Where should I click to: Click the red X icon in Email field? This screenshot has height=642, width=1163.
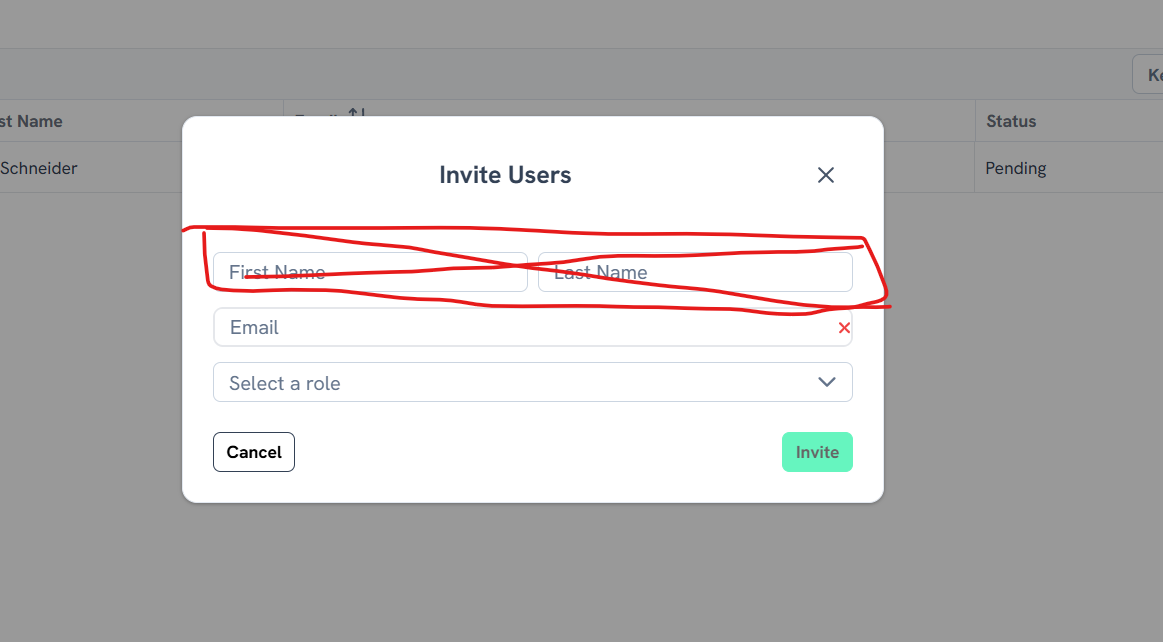[x=844, y=328]
